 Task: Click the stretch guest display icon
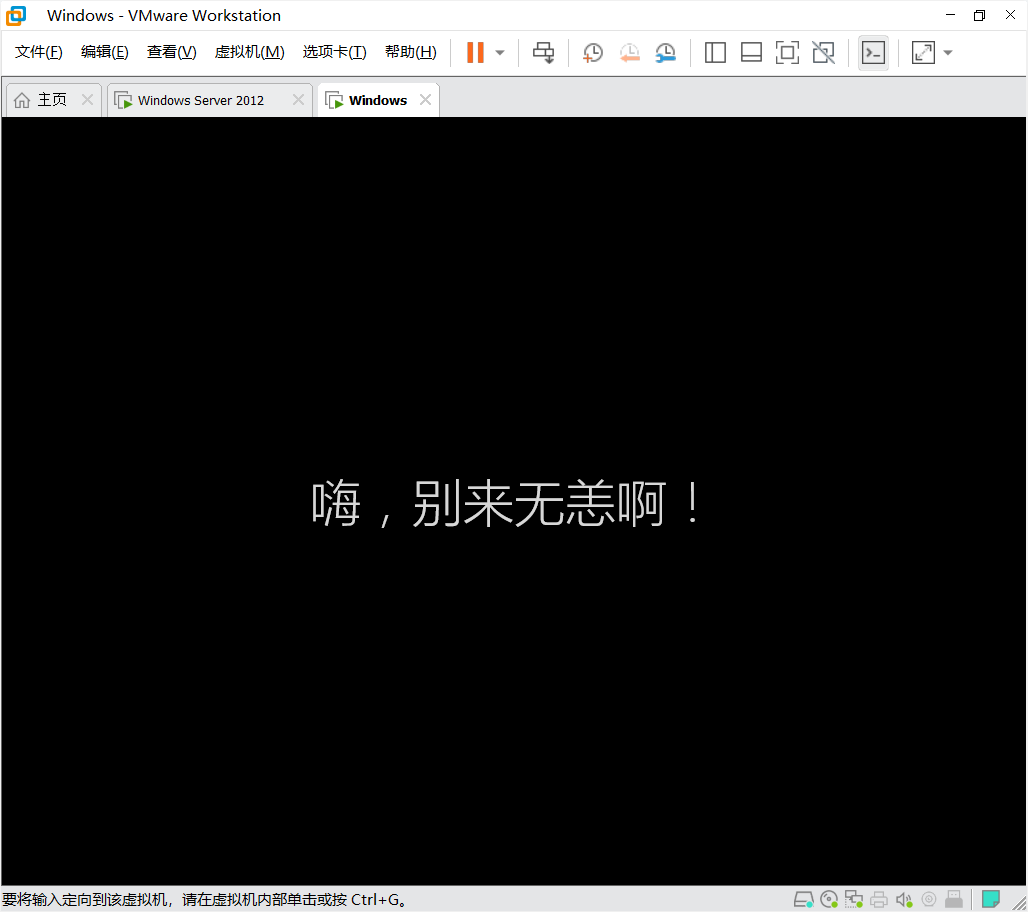point(923,52)
